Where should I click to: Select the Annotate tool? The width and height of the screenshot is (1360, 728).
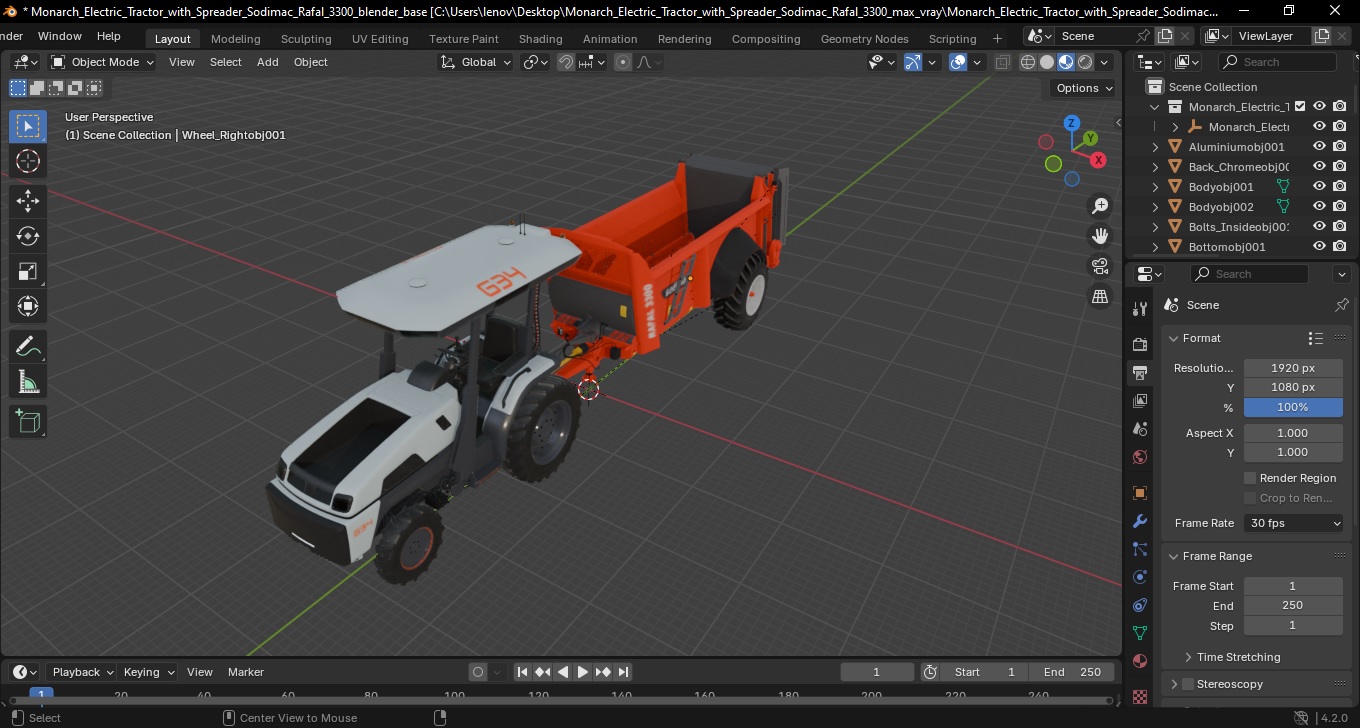click(x=28, y=346)
